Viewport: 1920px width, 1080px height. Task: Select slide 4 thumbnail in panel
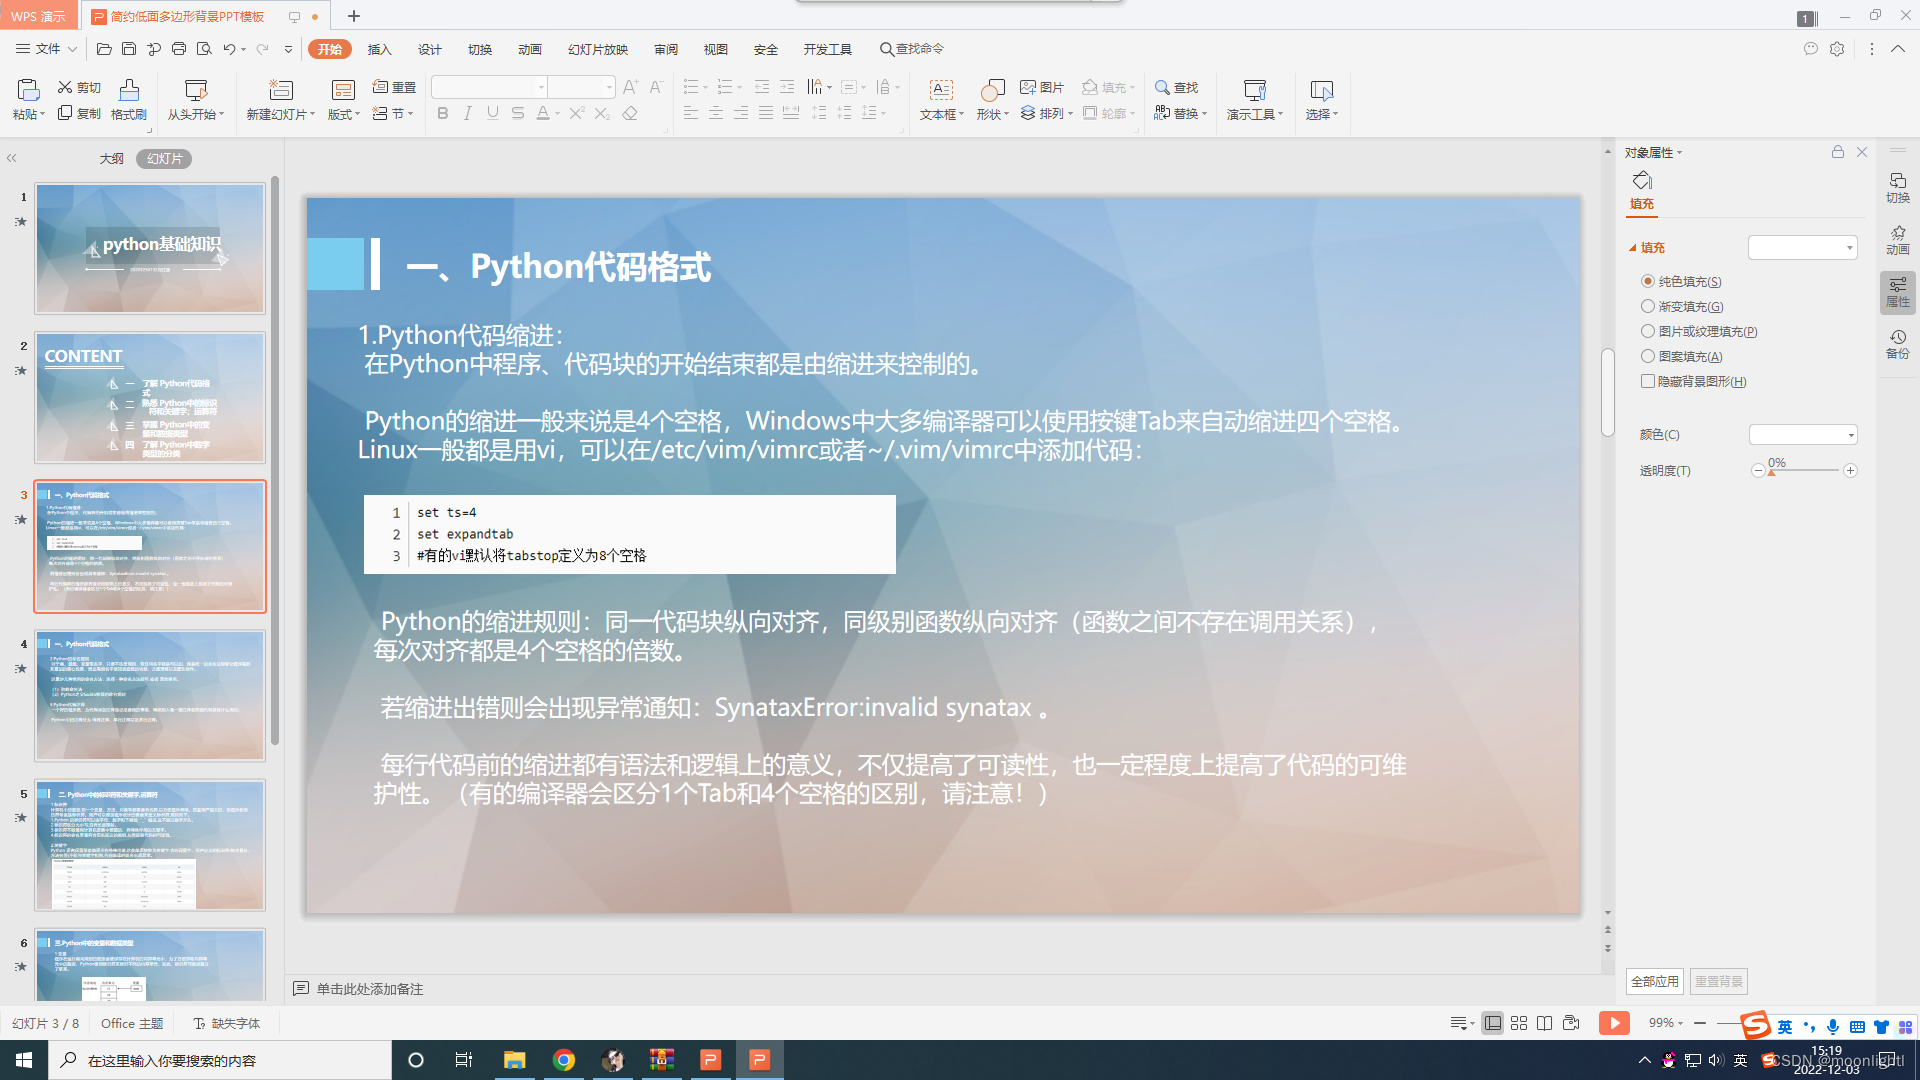point(150,695)
